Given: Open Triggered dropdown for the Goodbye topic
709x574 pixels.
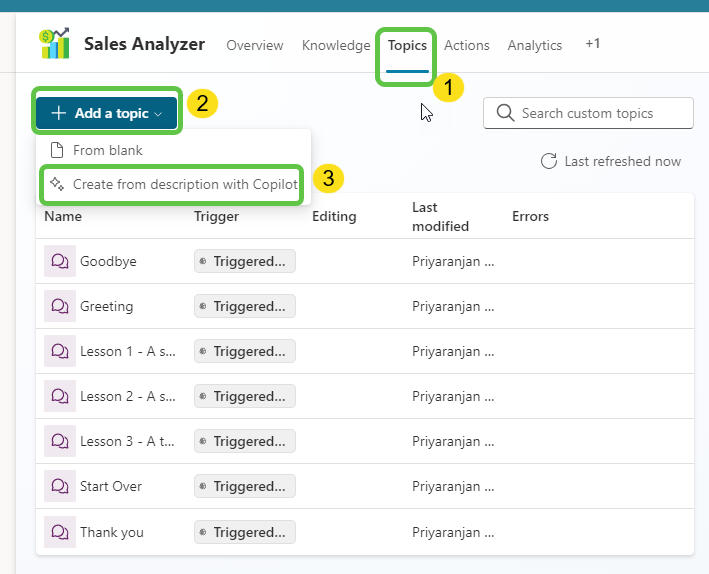Looking at the screenshot, I should tap(245, 261).
